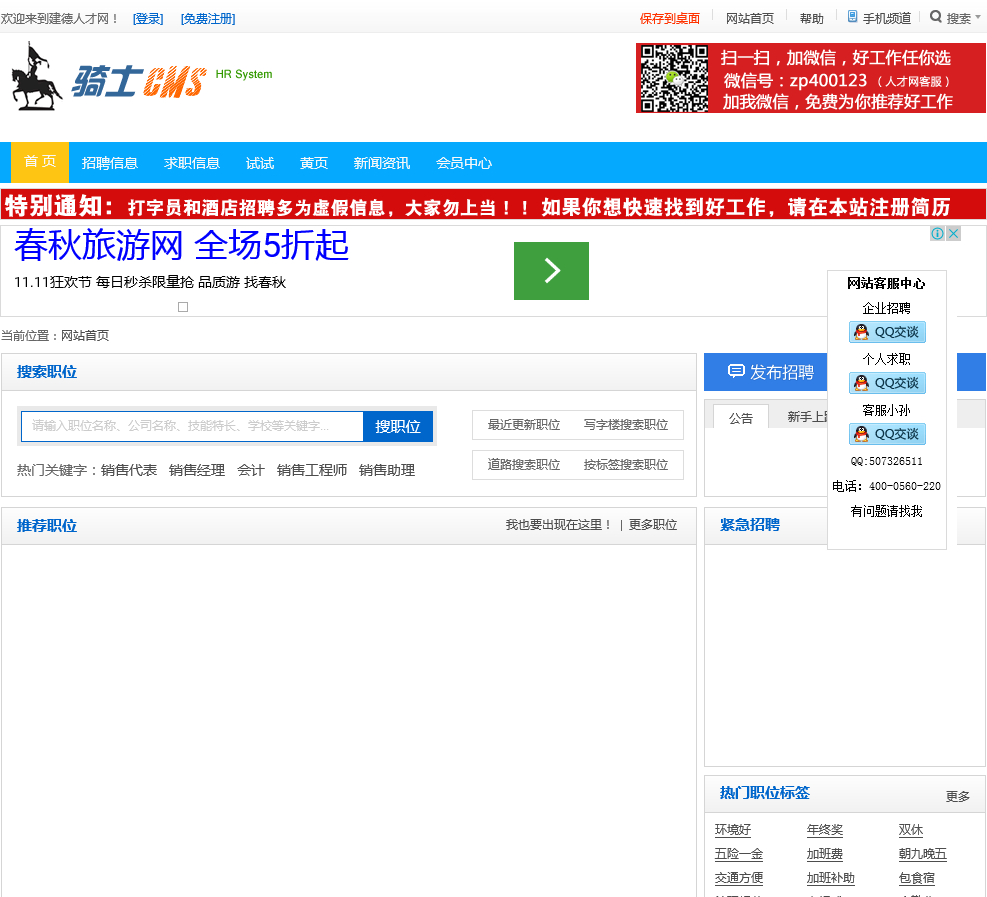
Task: Click 网站首页 in breadcrumb
Action: [x=85, y=336]
